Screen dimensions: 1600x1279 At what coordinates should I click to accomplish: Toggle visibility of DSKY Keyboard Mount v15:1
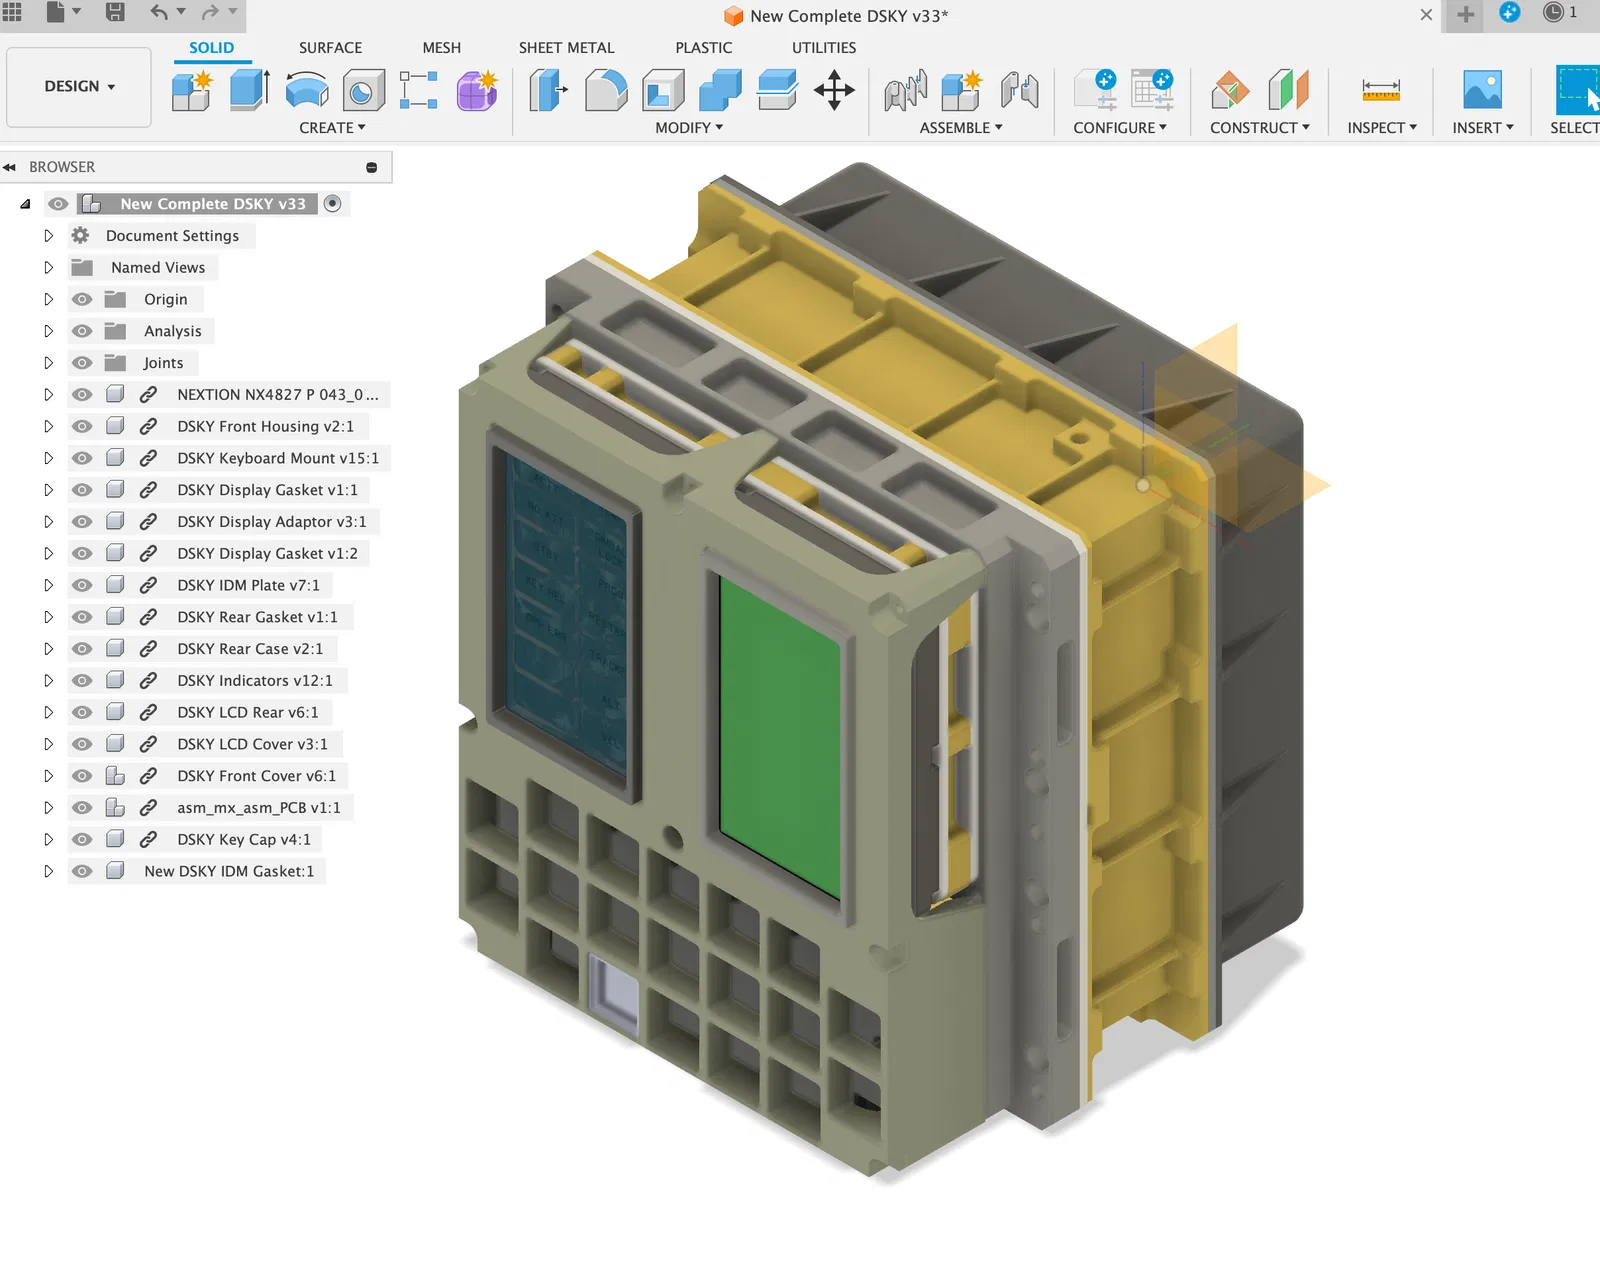click(x=82, y=458)
